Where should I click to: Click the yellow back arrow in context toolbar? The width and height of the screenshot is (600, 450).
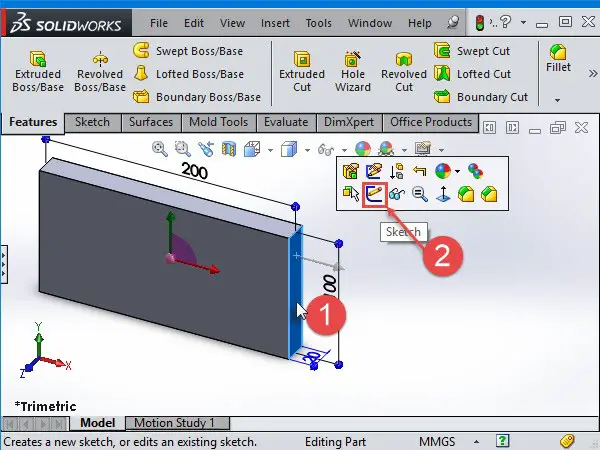tap(420, 171)
